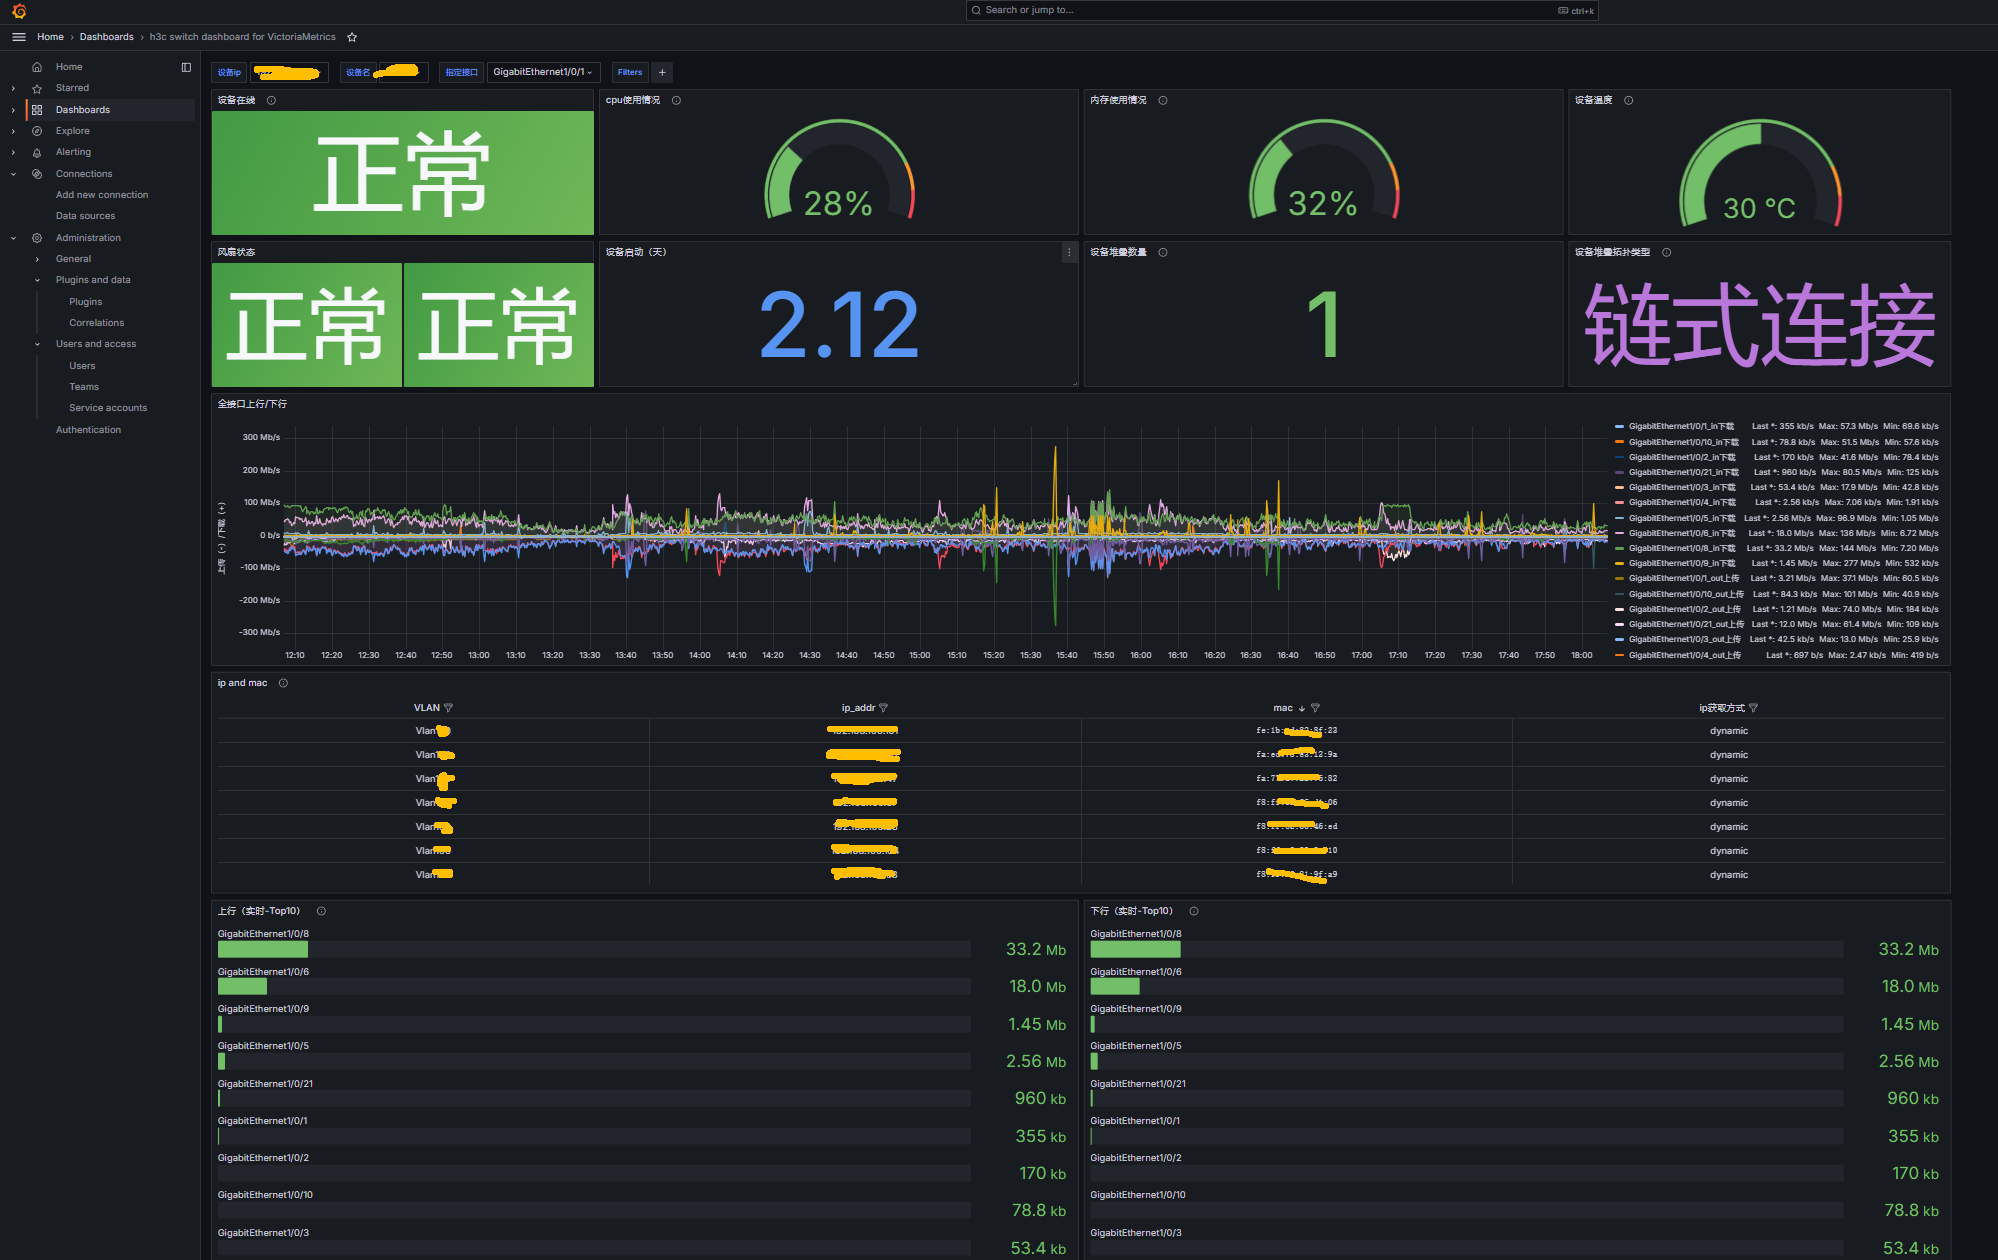
Task: Click the Connections icon in sidebar
Action: click(x=37, y=174)
